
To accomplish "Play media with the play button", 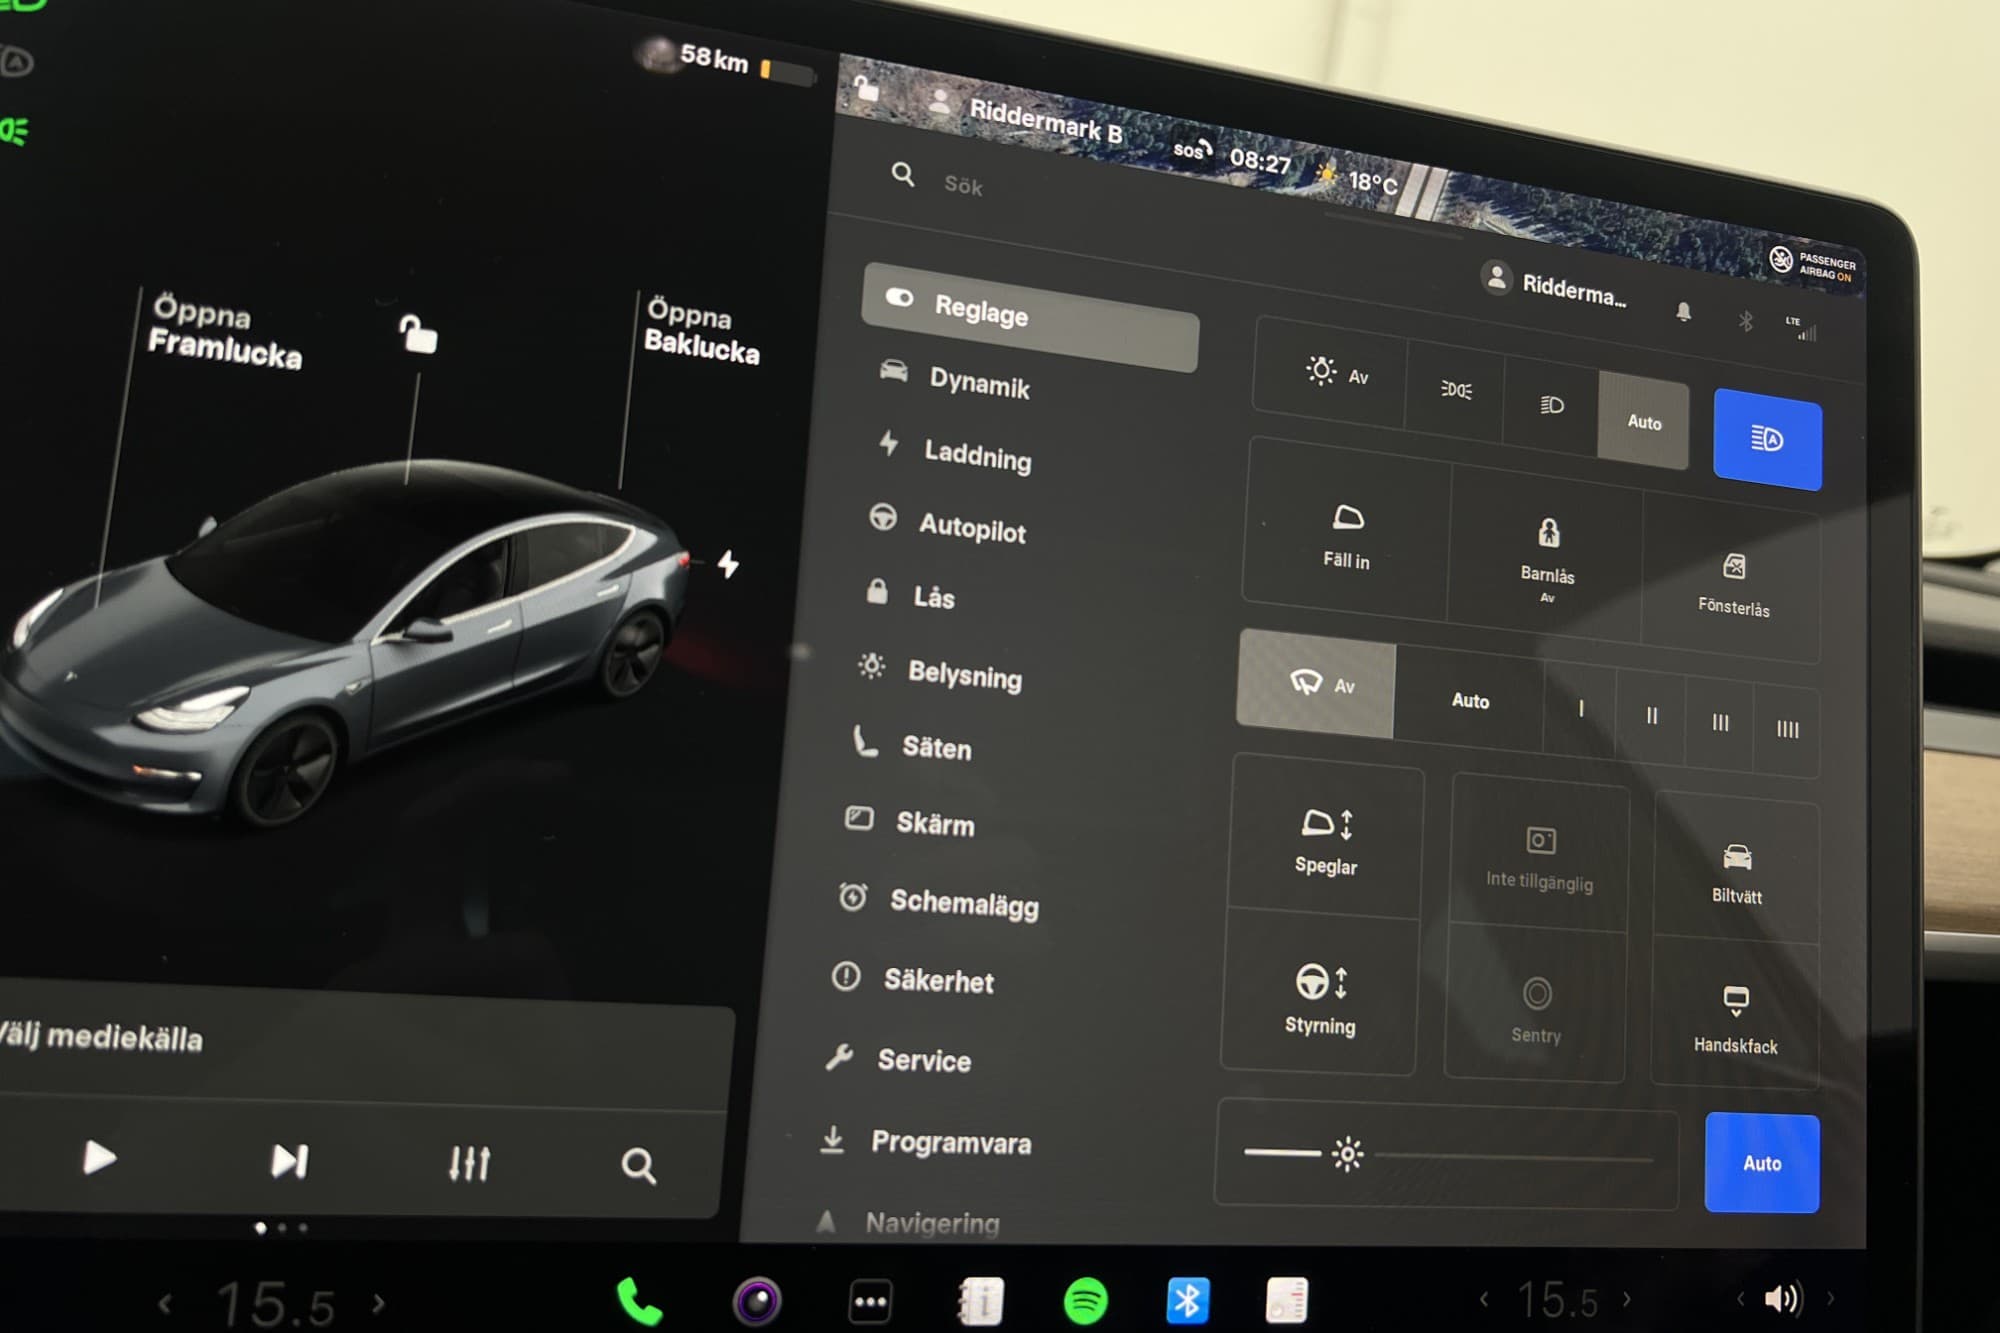I will tap(99, 1158).
